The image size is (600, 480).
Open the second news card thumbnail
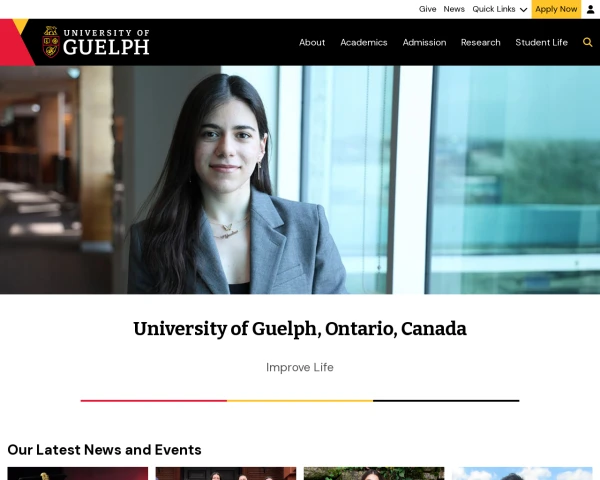(x=226, y=473)
